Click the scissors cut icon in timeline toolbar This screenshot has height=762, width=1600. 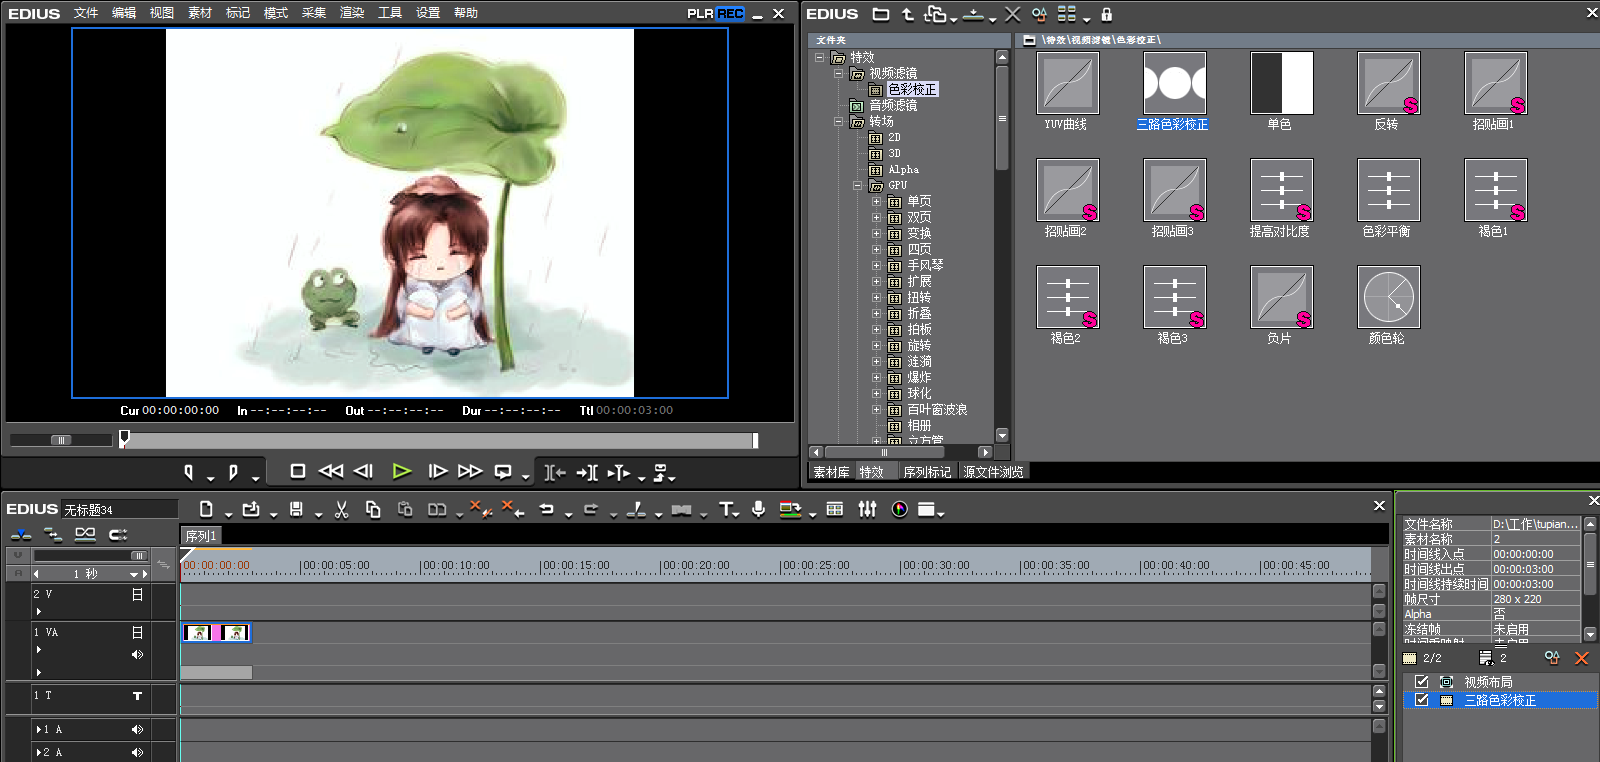(x=341, y=510)
